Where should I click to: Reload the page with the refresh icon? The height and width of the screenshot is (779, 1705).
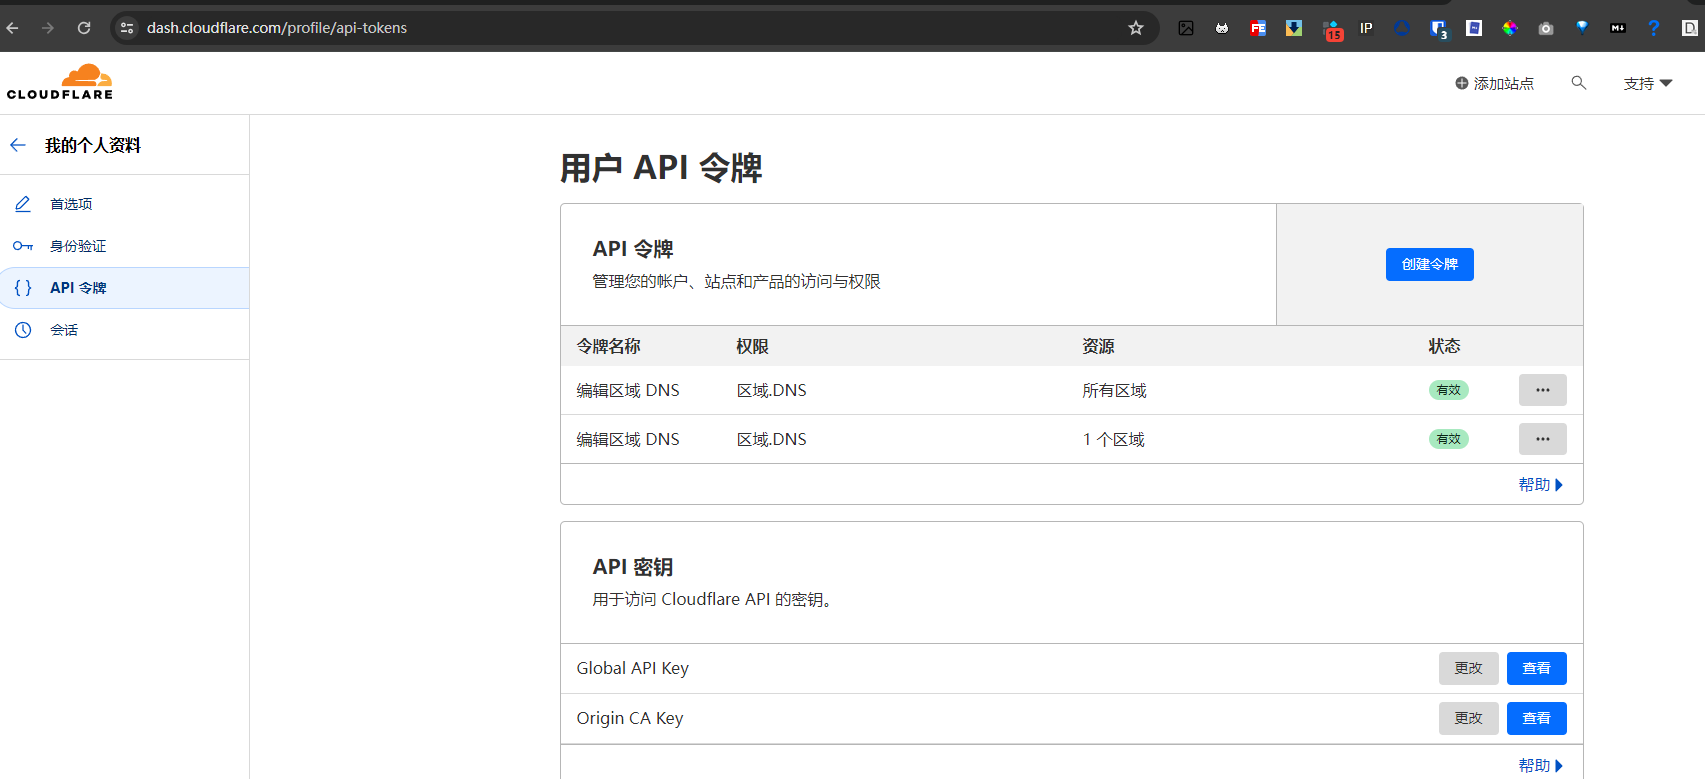click(84, 28)
